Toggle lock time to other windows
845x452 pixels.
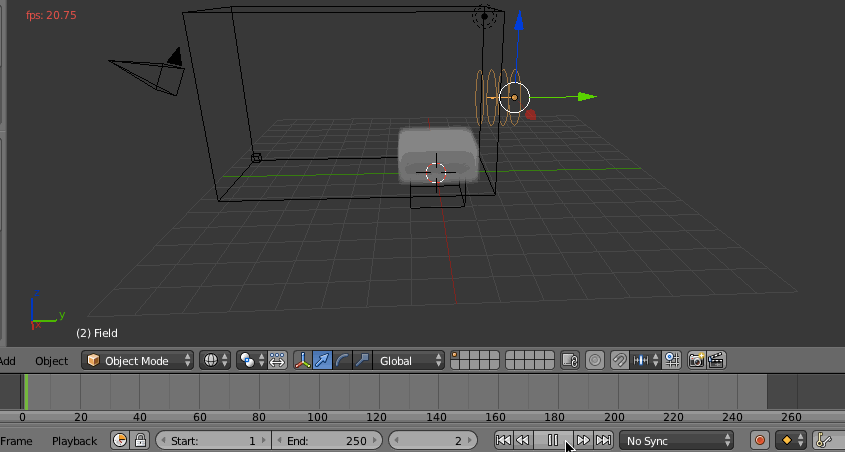tap(140, 440)
